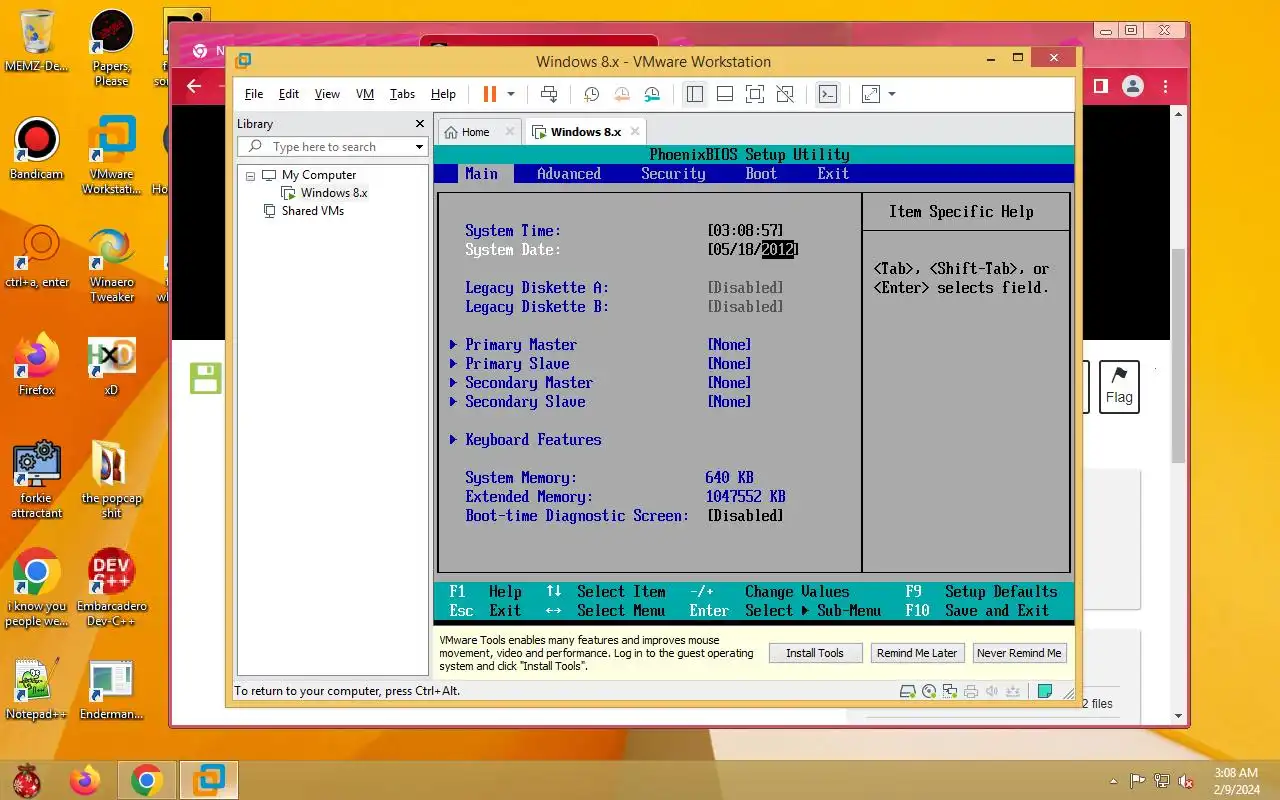This screenshot has width=1280, height=800.
Task: Take a snapshot of the virtual machine
Action: 591,94
